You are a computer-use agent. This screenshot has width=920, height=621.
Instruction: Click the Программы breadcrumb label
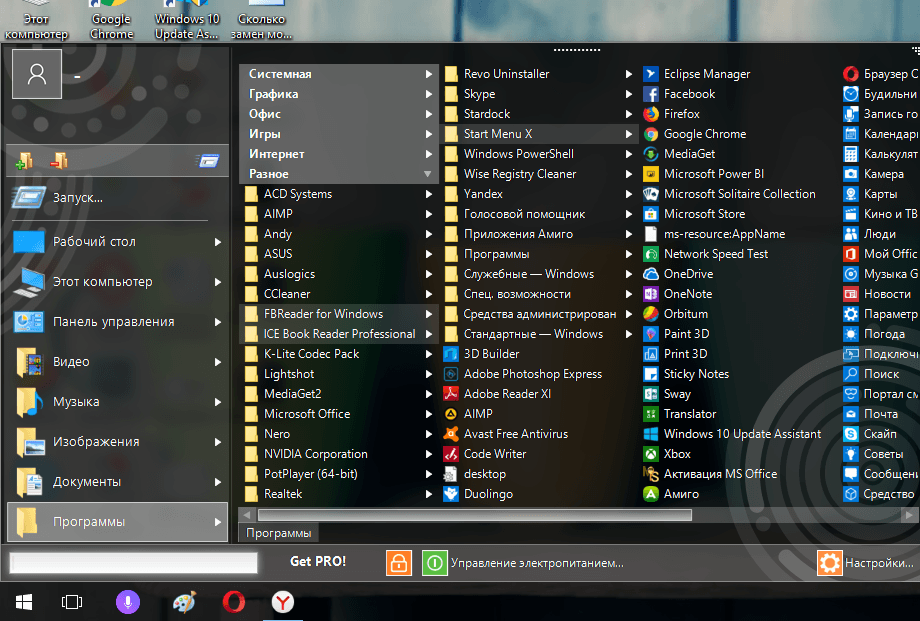point(279,533)
